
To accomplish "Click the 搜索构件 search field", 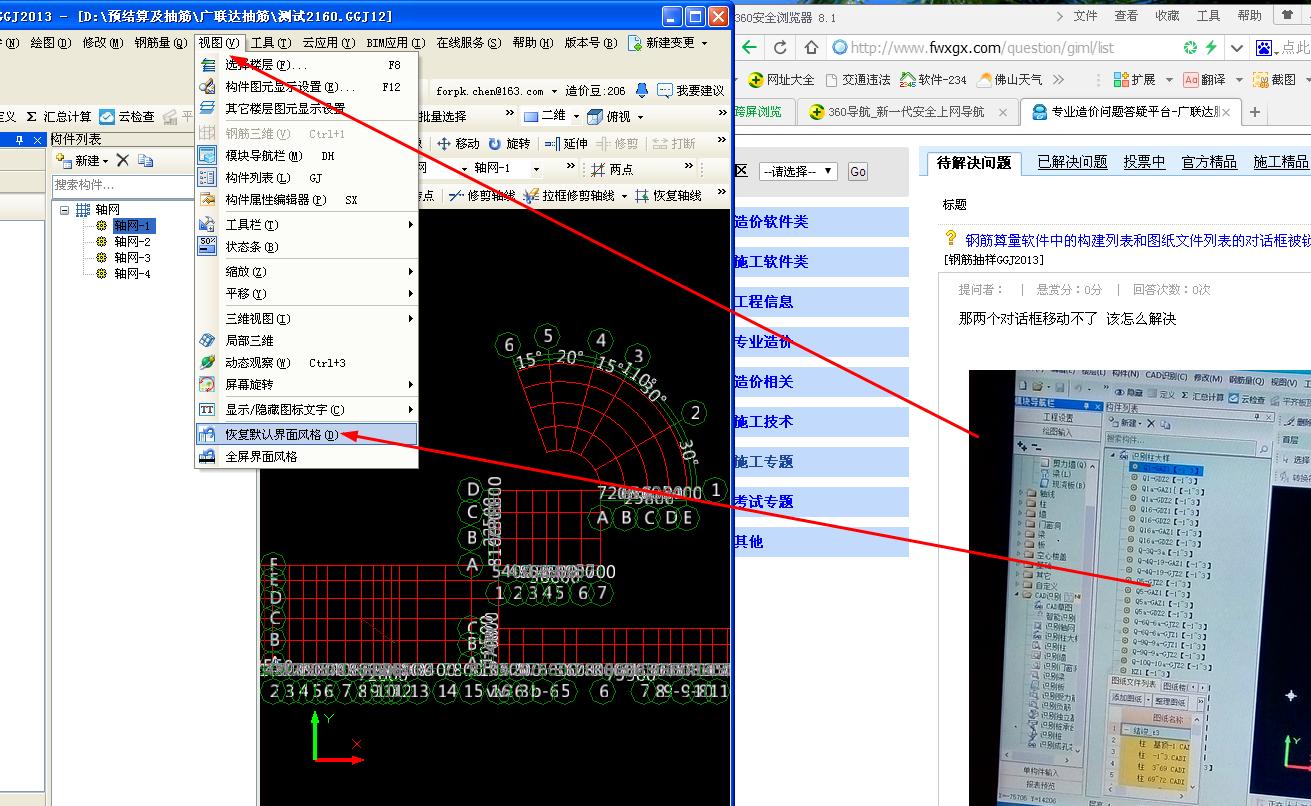I will tap(122, 185).
